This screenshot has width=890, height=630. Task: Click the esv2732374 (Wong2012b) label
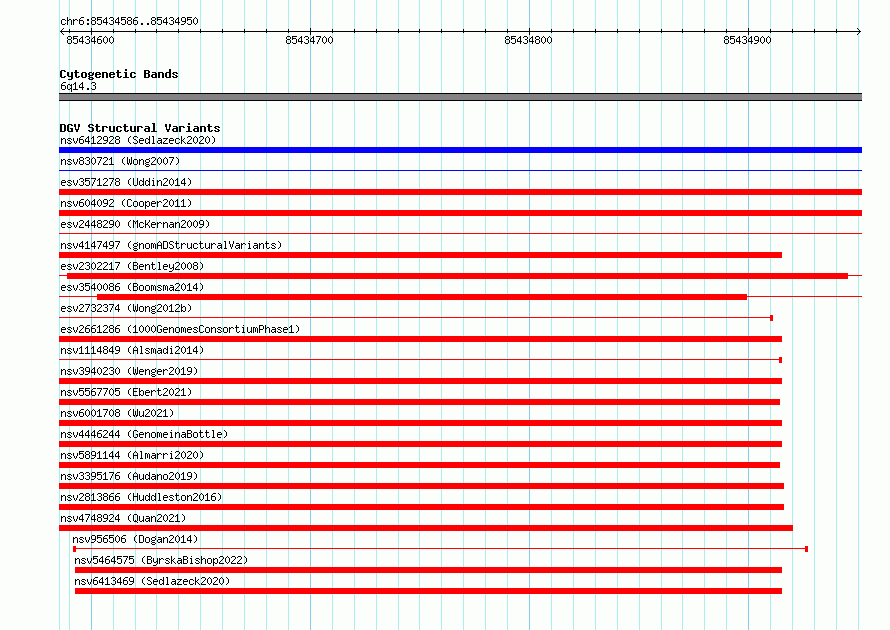click(x=126, y=308)
